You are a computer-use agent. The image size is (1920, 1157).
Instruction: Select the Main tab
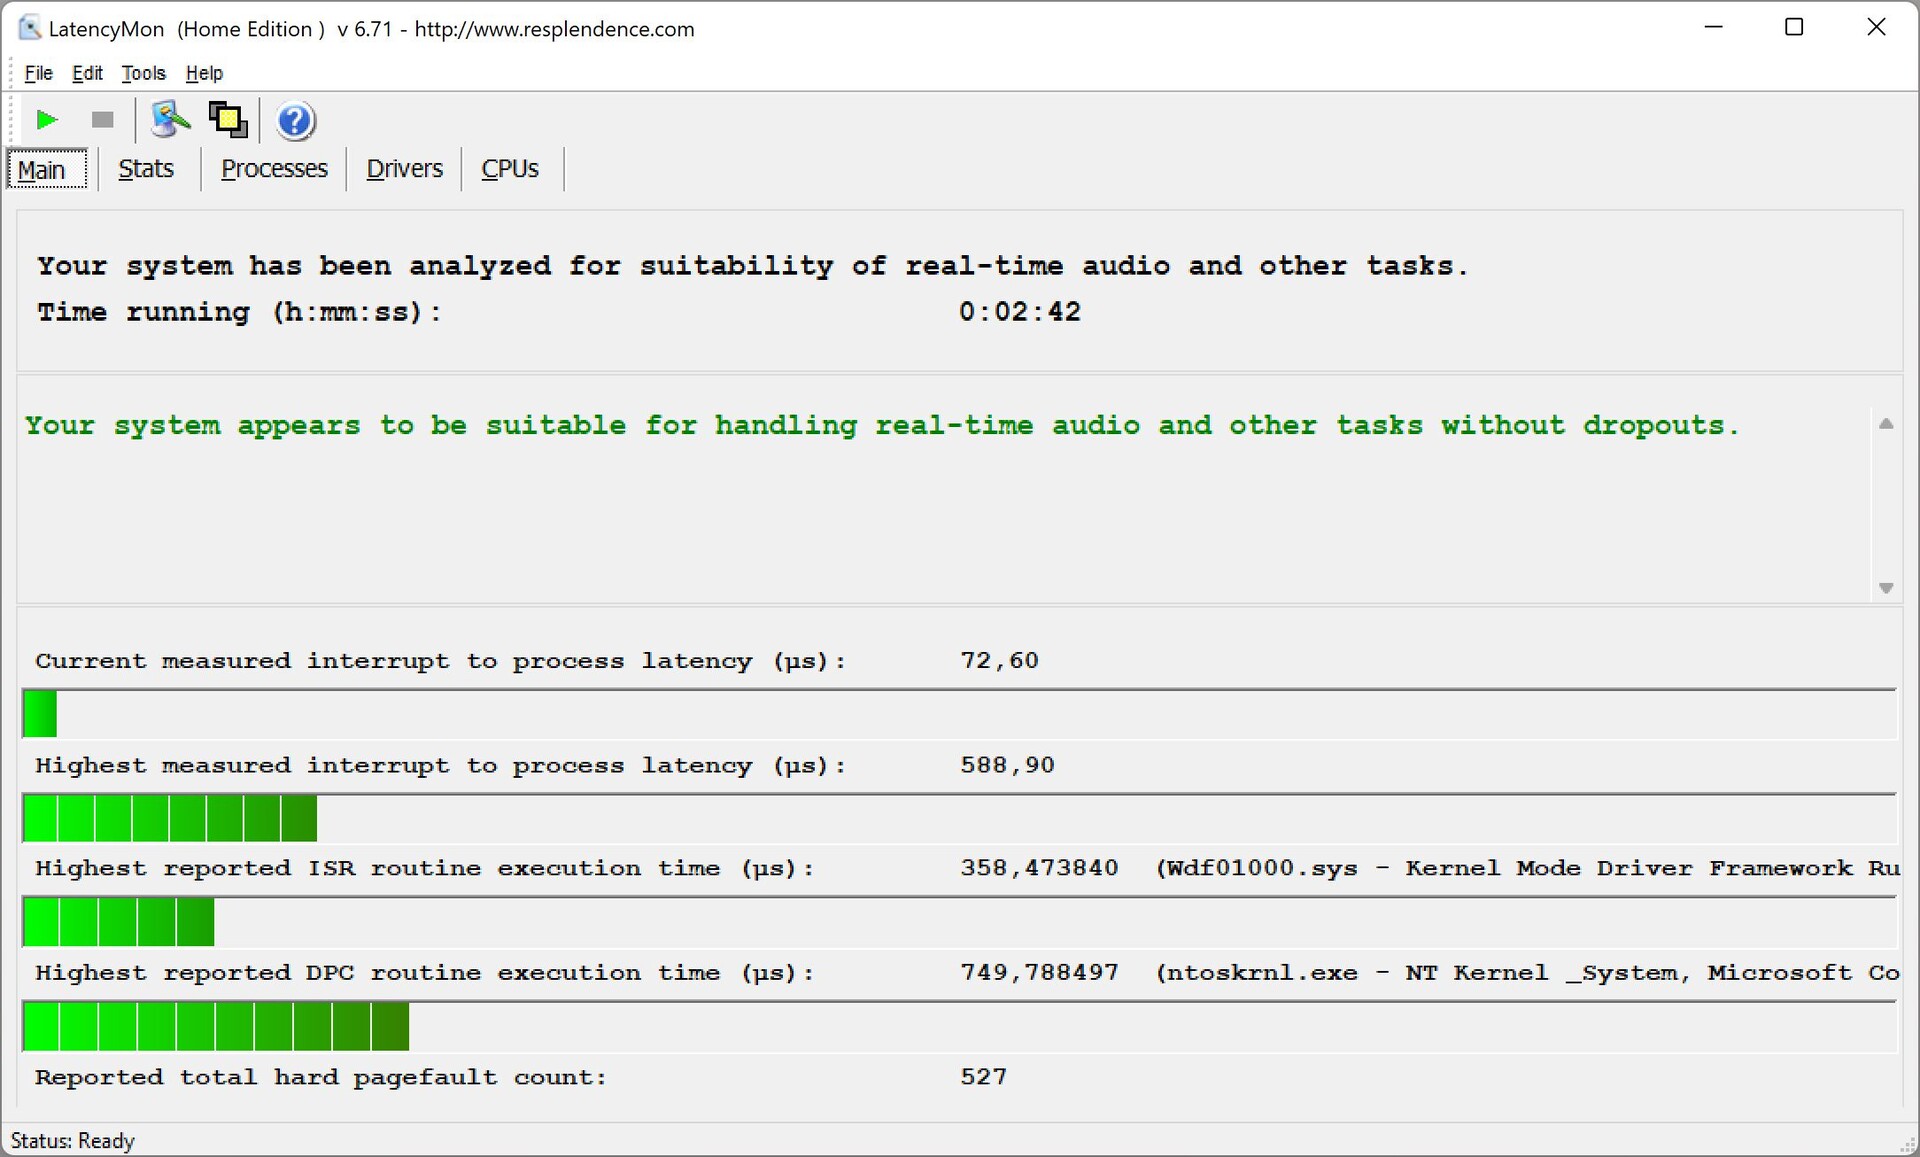click(46, 169)
